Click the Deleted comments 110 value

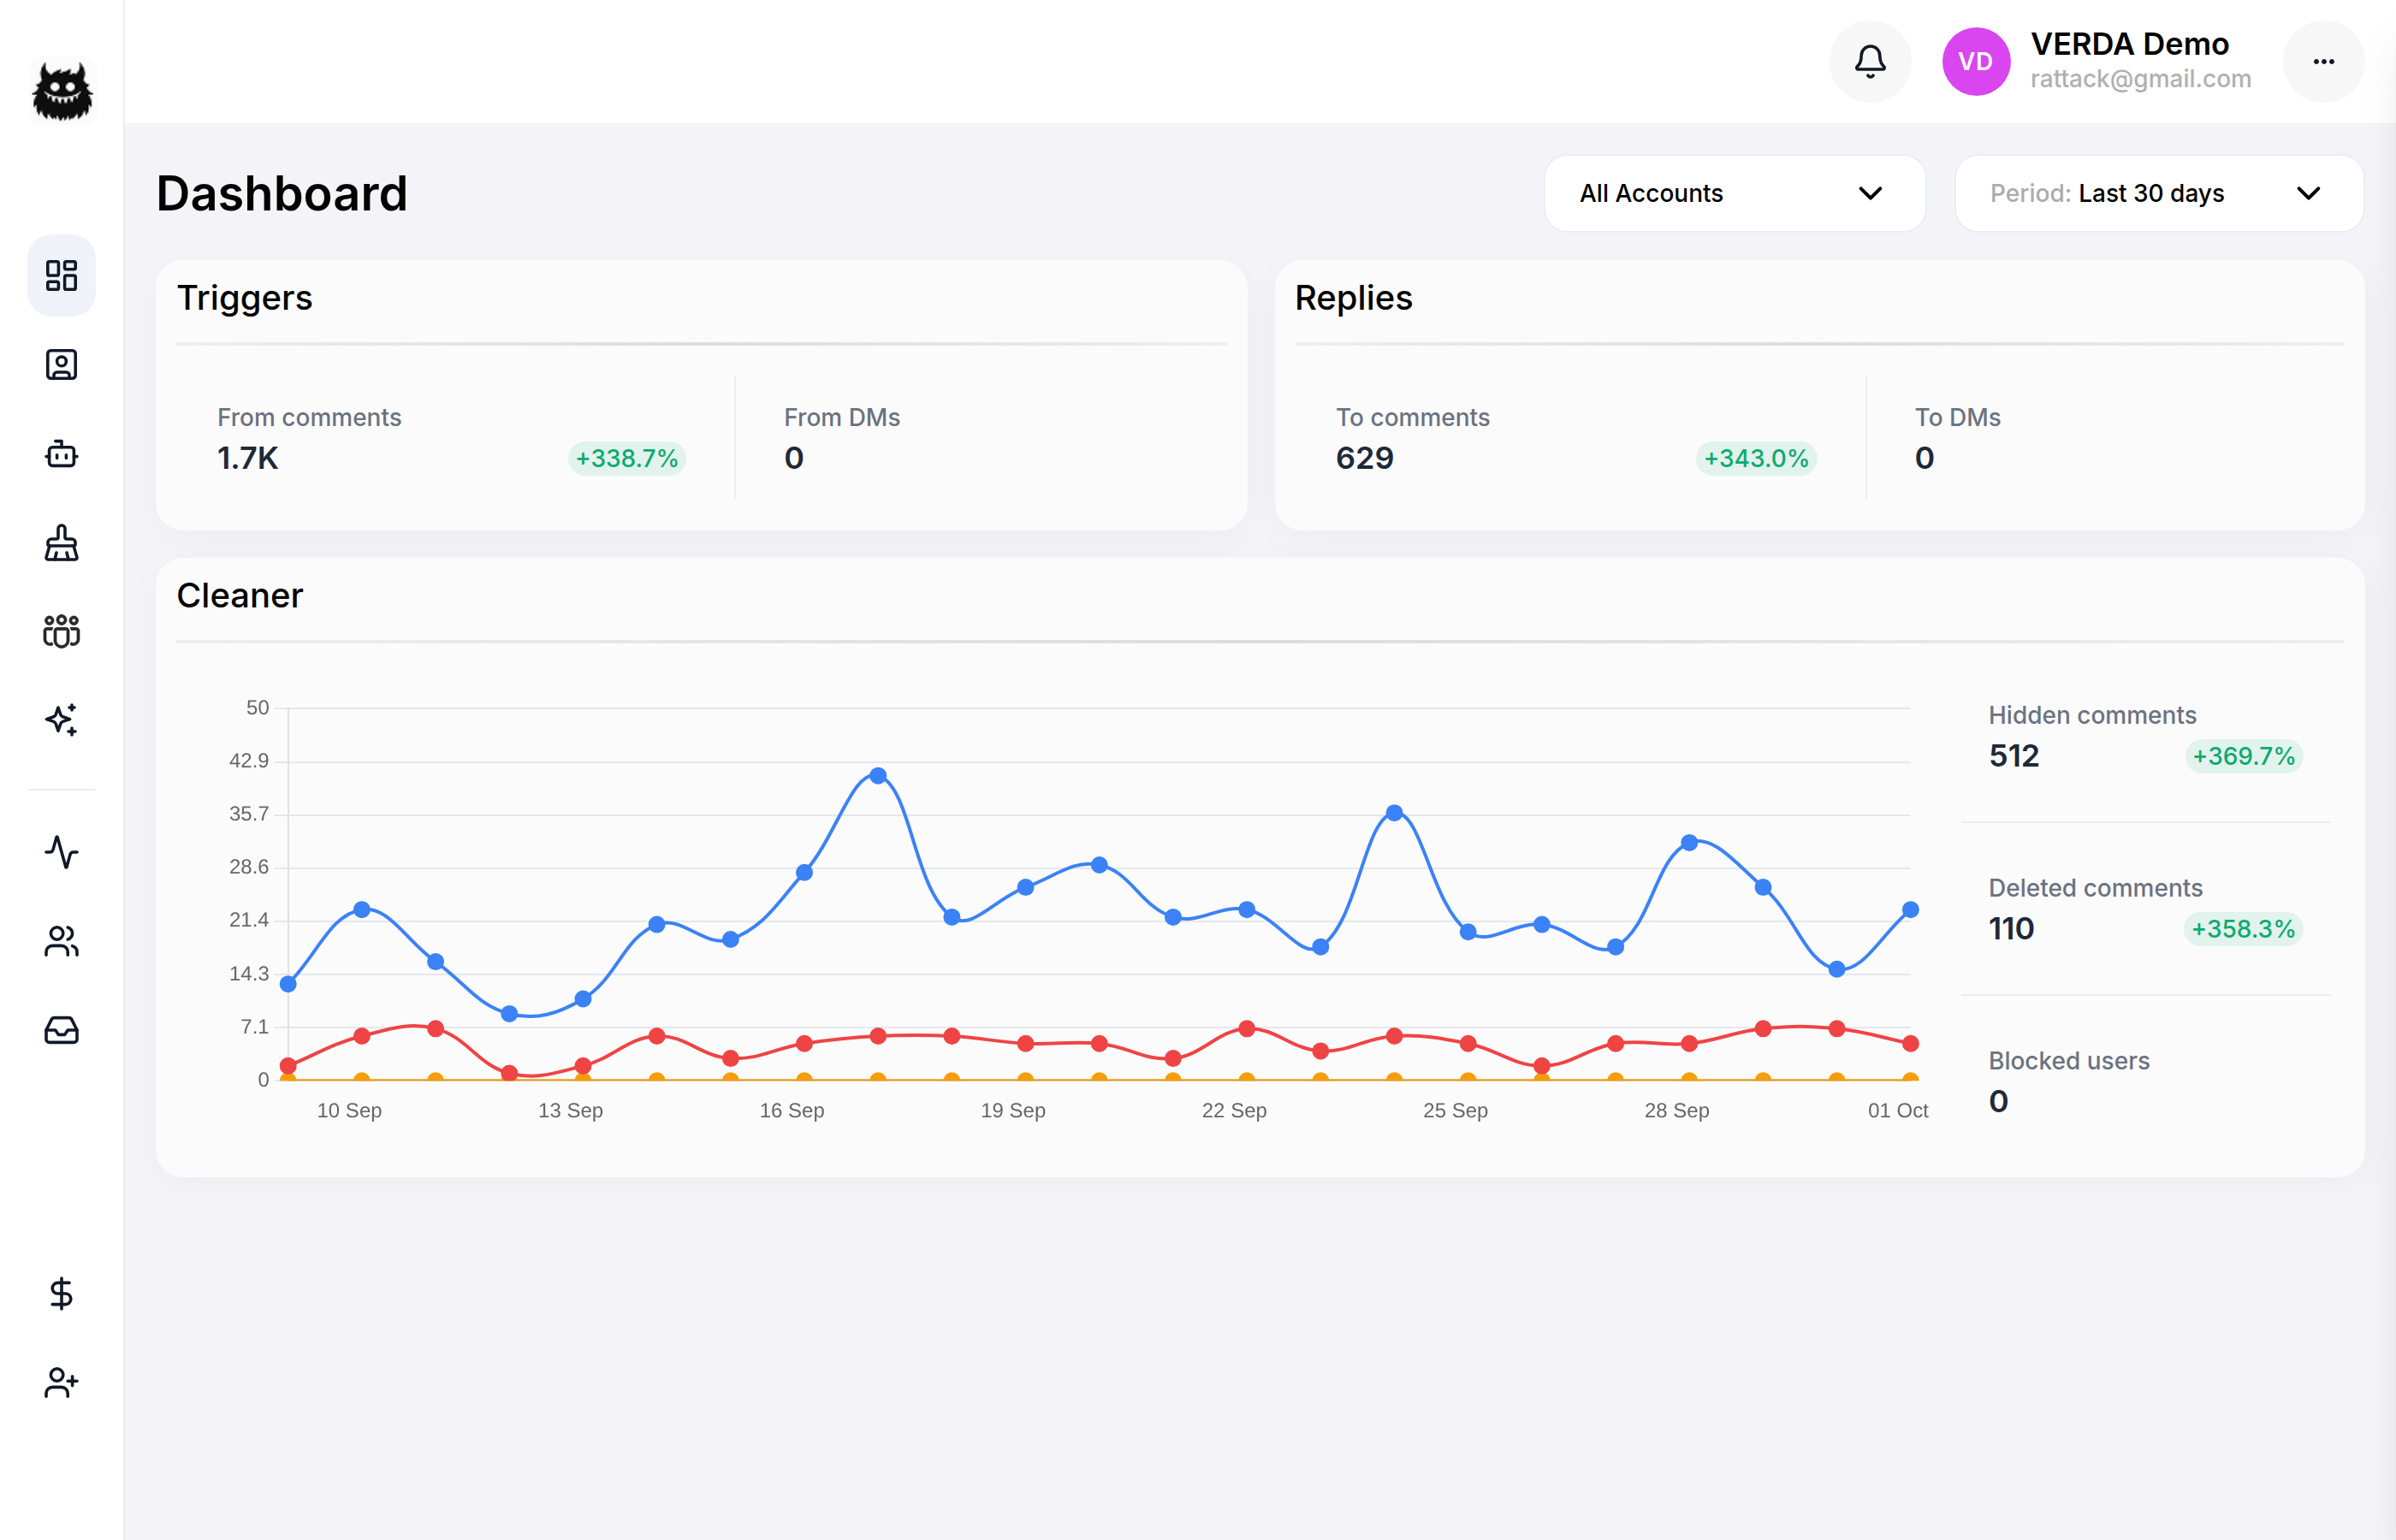pyautogui.click(x=2011, y=929)
